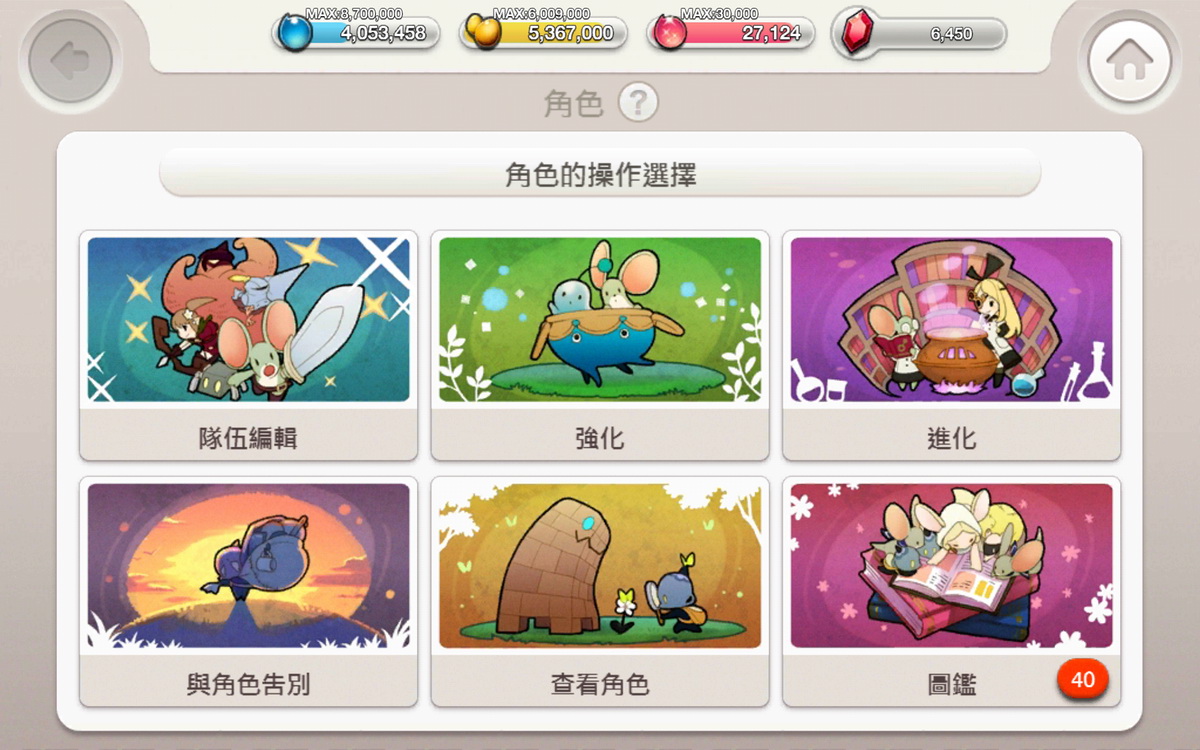Open 查看角色 view characters label
The height and width of the screenshot is (750, 1200).
tap(600, 684)
